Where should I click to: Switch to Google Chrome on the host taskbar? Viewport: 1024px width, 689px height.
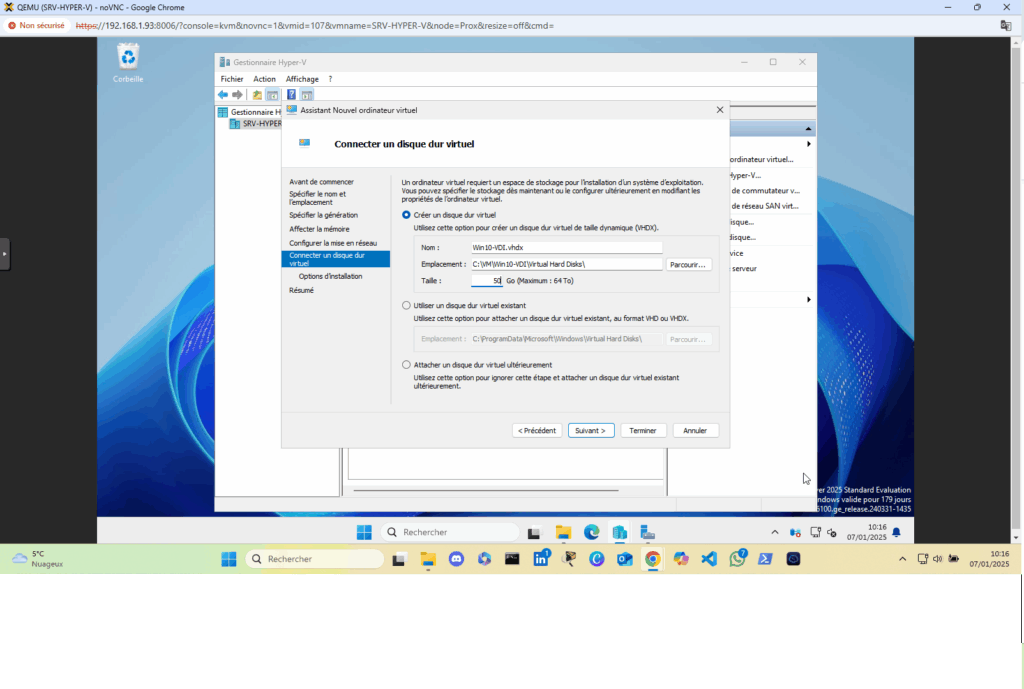(x=652, y=559)
